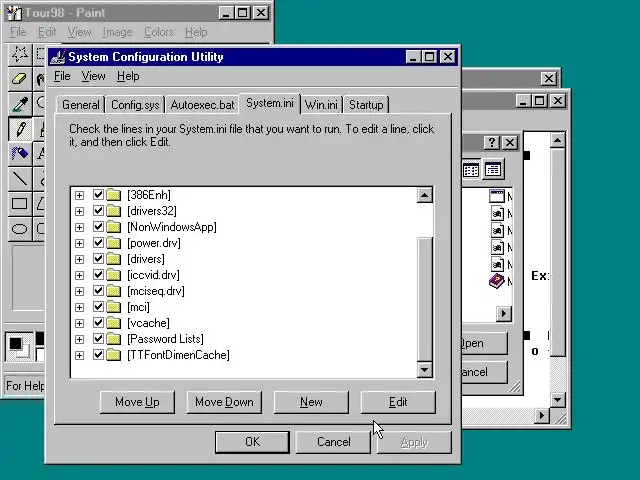Choose the Airbrush tool in Paint

tap(20, 154)
